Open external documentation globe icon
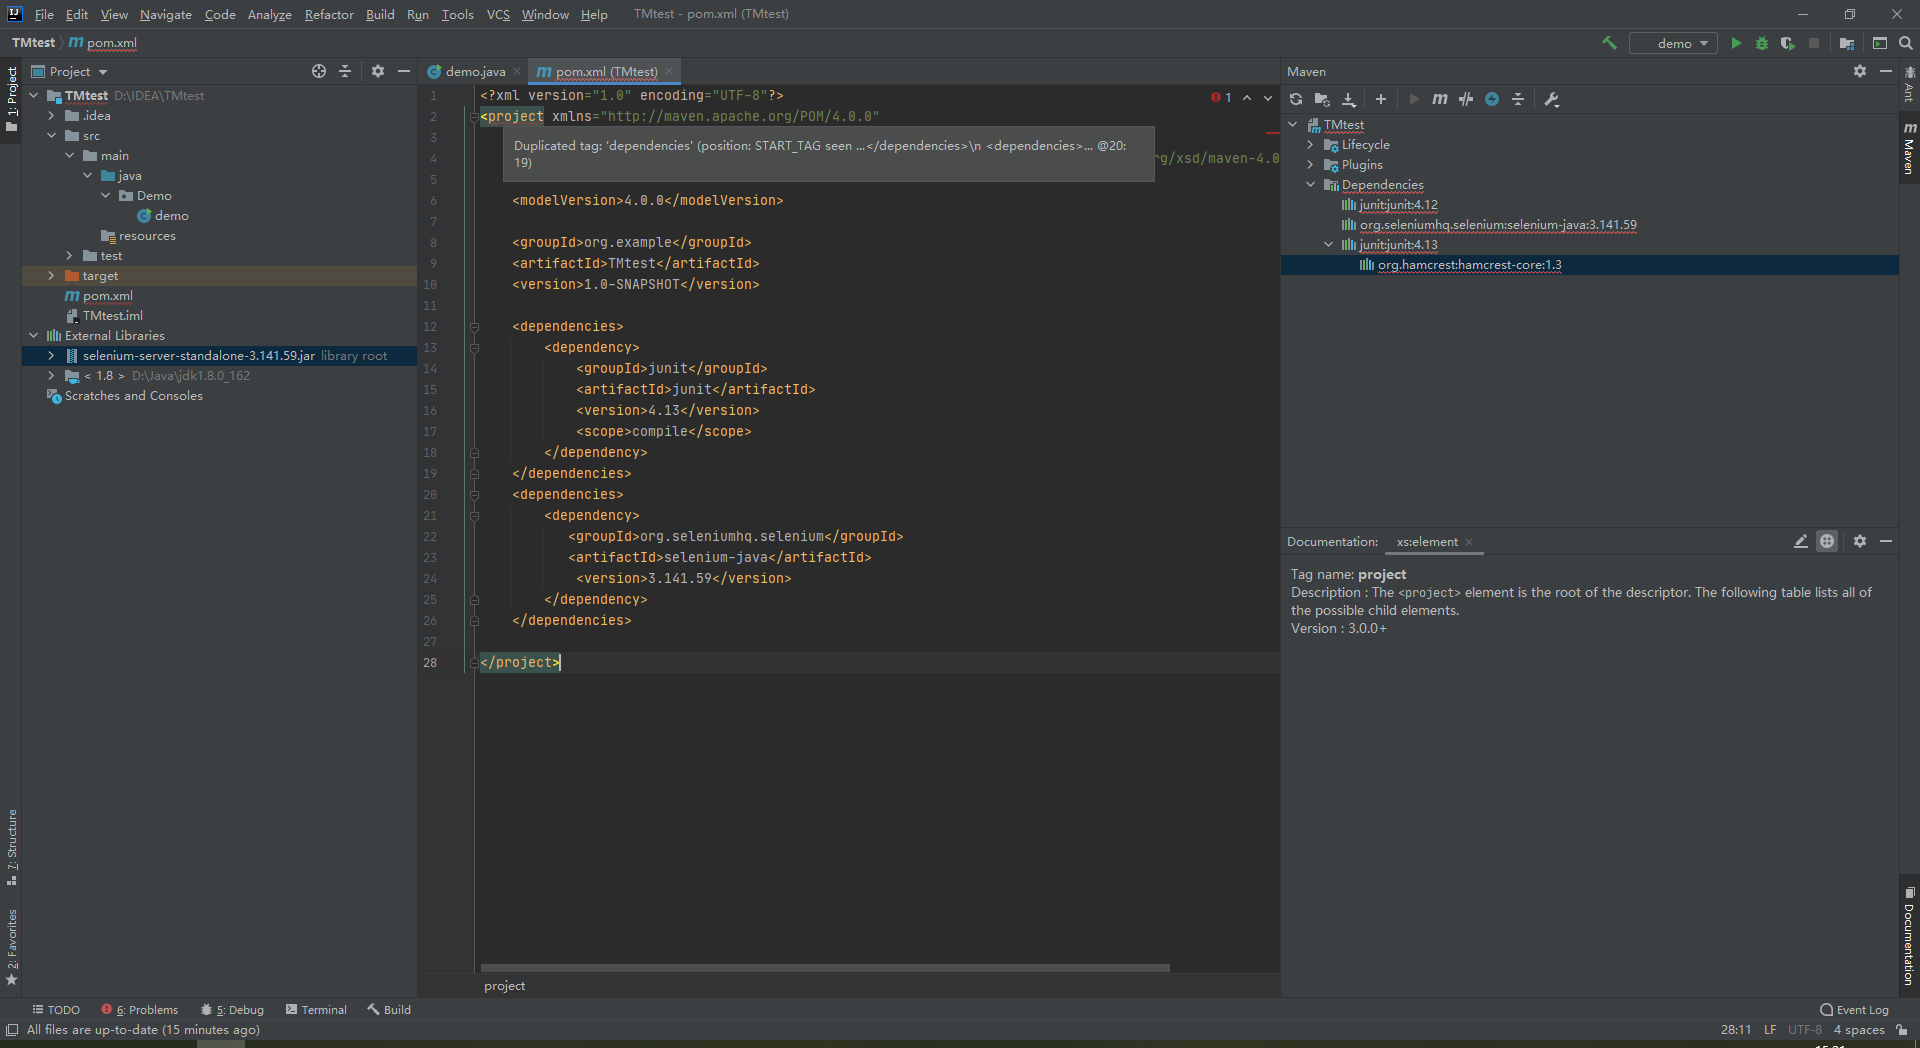Viewport: 1920px width, 1048px height. pyautogui.click(x=1827, y=541)
